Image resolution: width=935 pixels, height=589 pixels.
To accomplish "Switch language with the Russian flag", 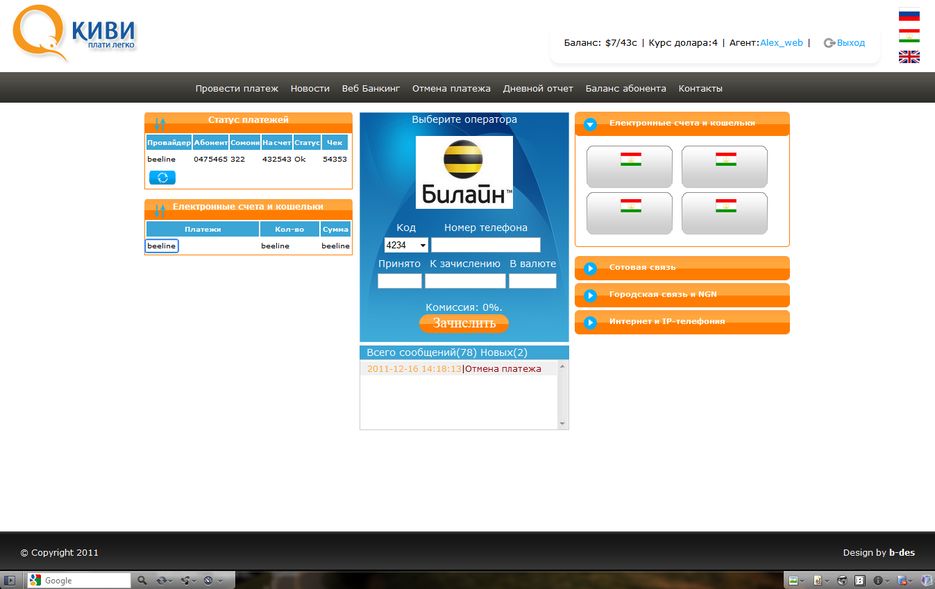I will [909, 15].
